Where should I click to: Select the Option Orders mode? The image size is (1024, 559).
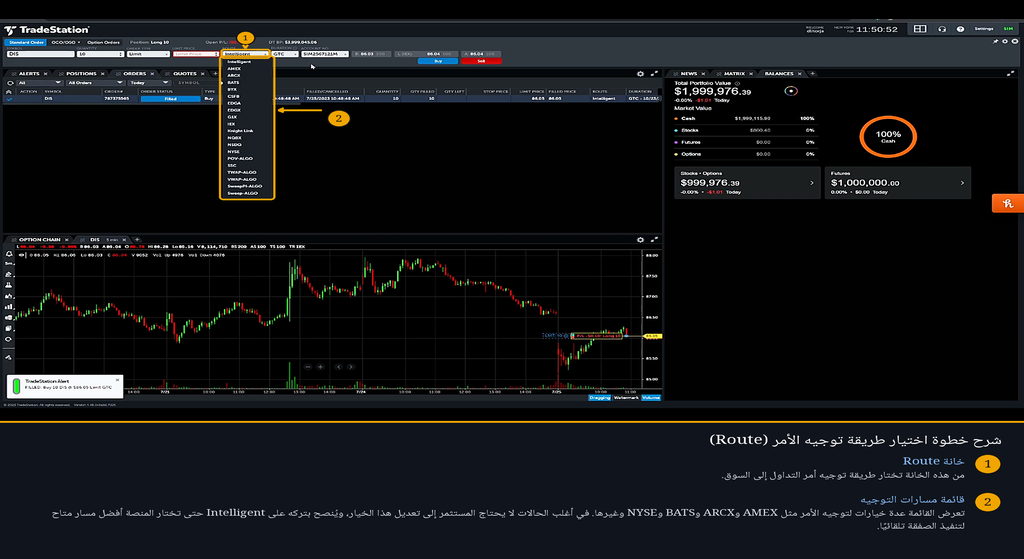coord(103,42)
